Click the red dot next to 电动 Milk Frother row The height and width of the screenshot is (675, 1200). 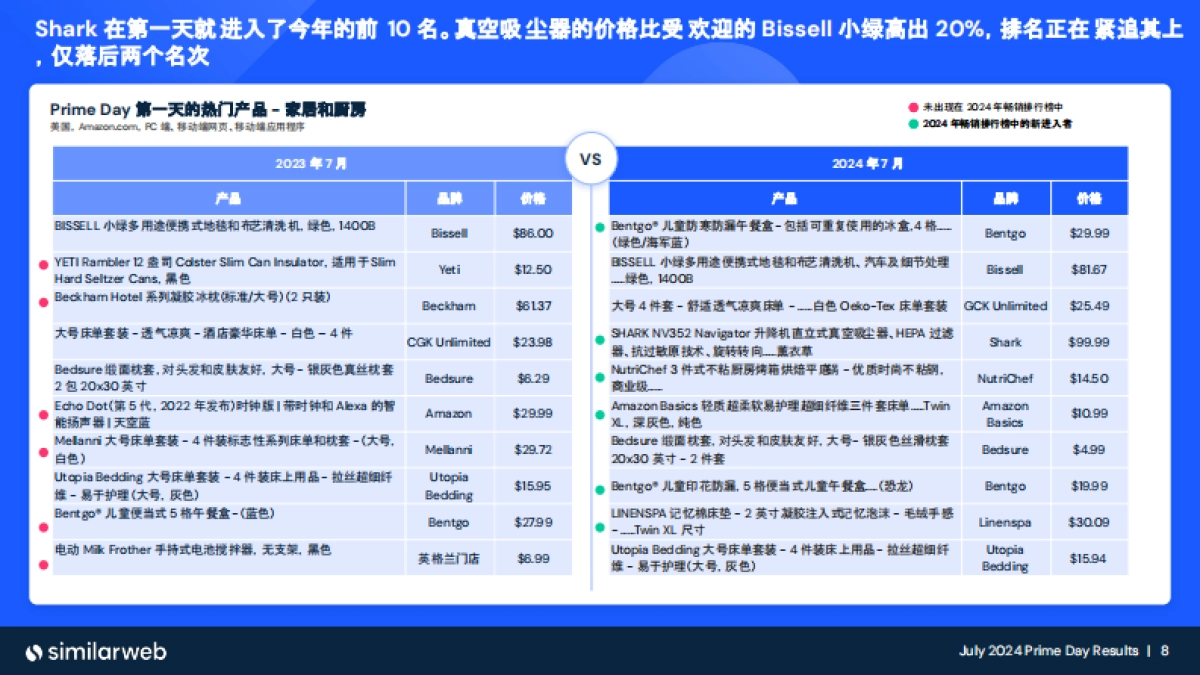pos(41,562)
